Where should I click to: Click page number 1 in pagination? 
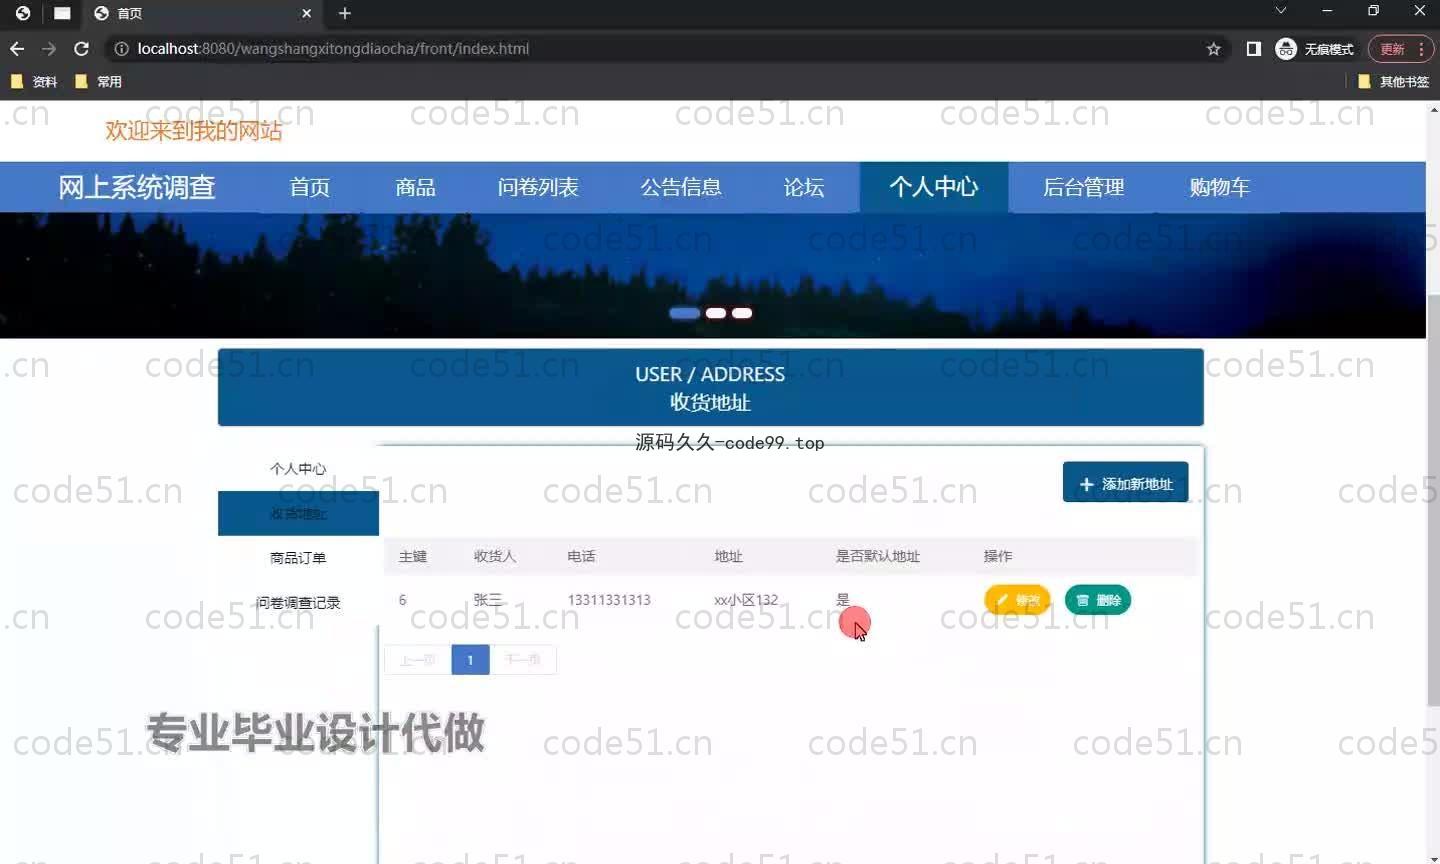pyautogui.click(x=470, y=660)
